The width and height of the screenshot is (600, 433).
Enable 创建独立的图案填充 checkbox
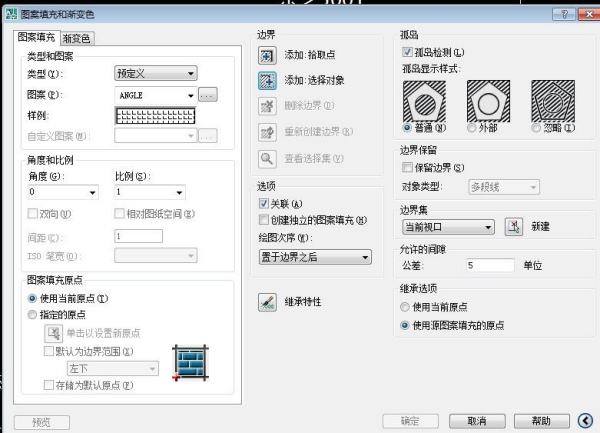(x=264, y=220)
